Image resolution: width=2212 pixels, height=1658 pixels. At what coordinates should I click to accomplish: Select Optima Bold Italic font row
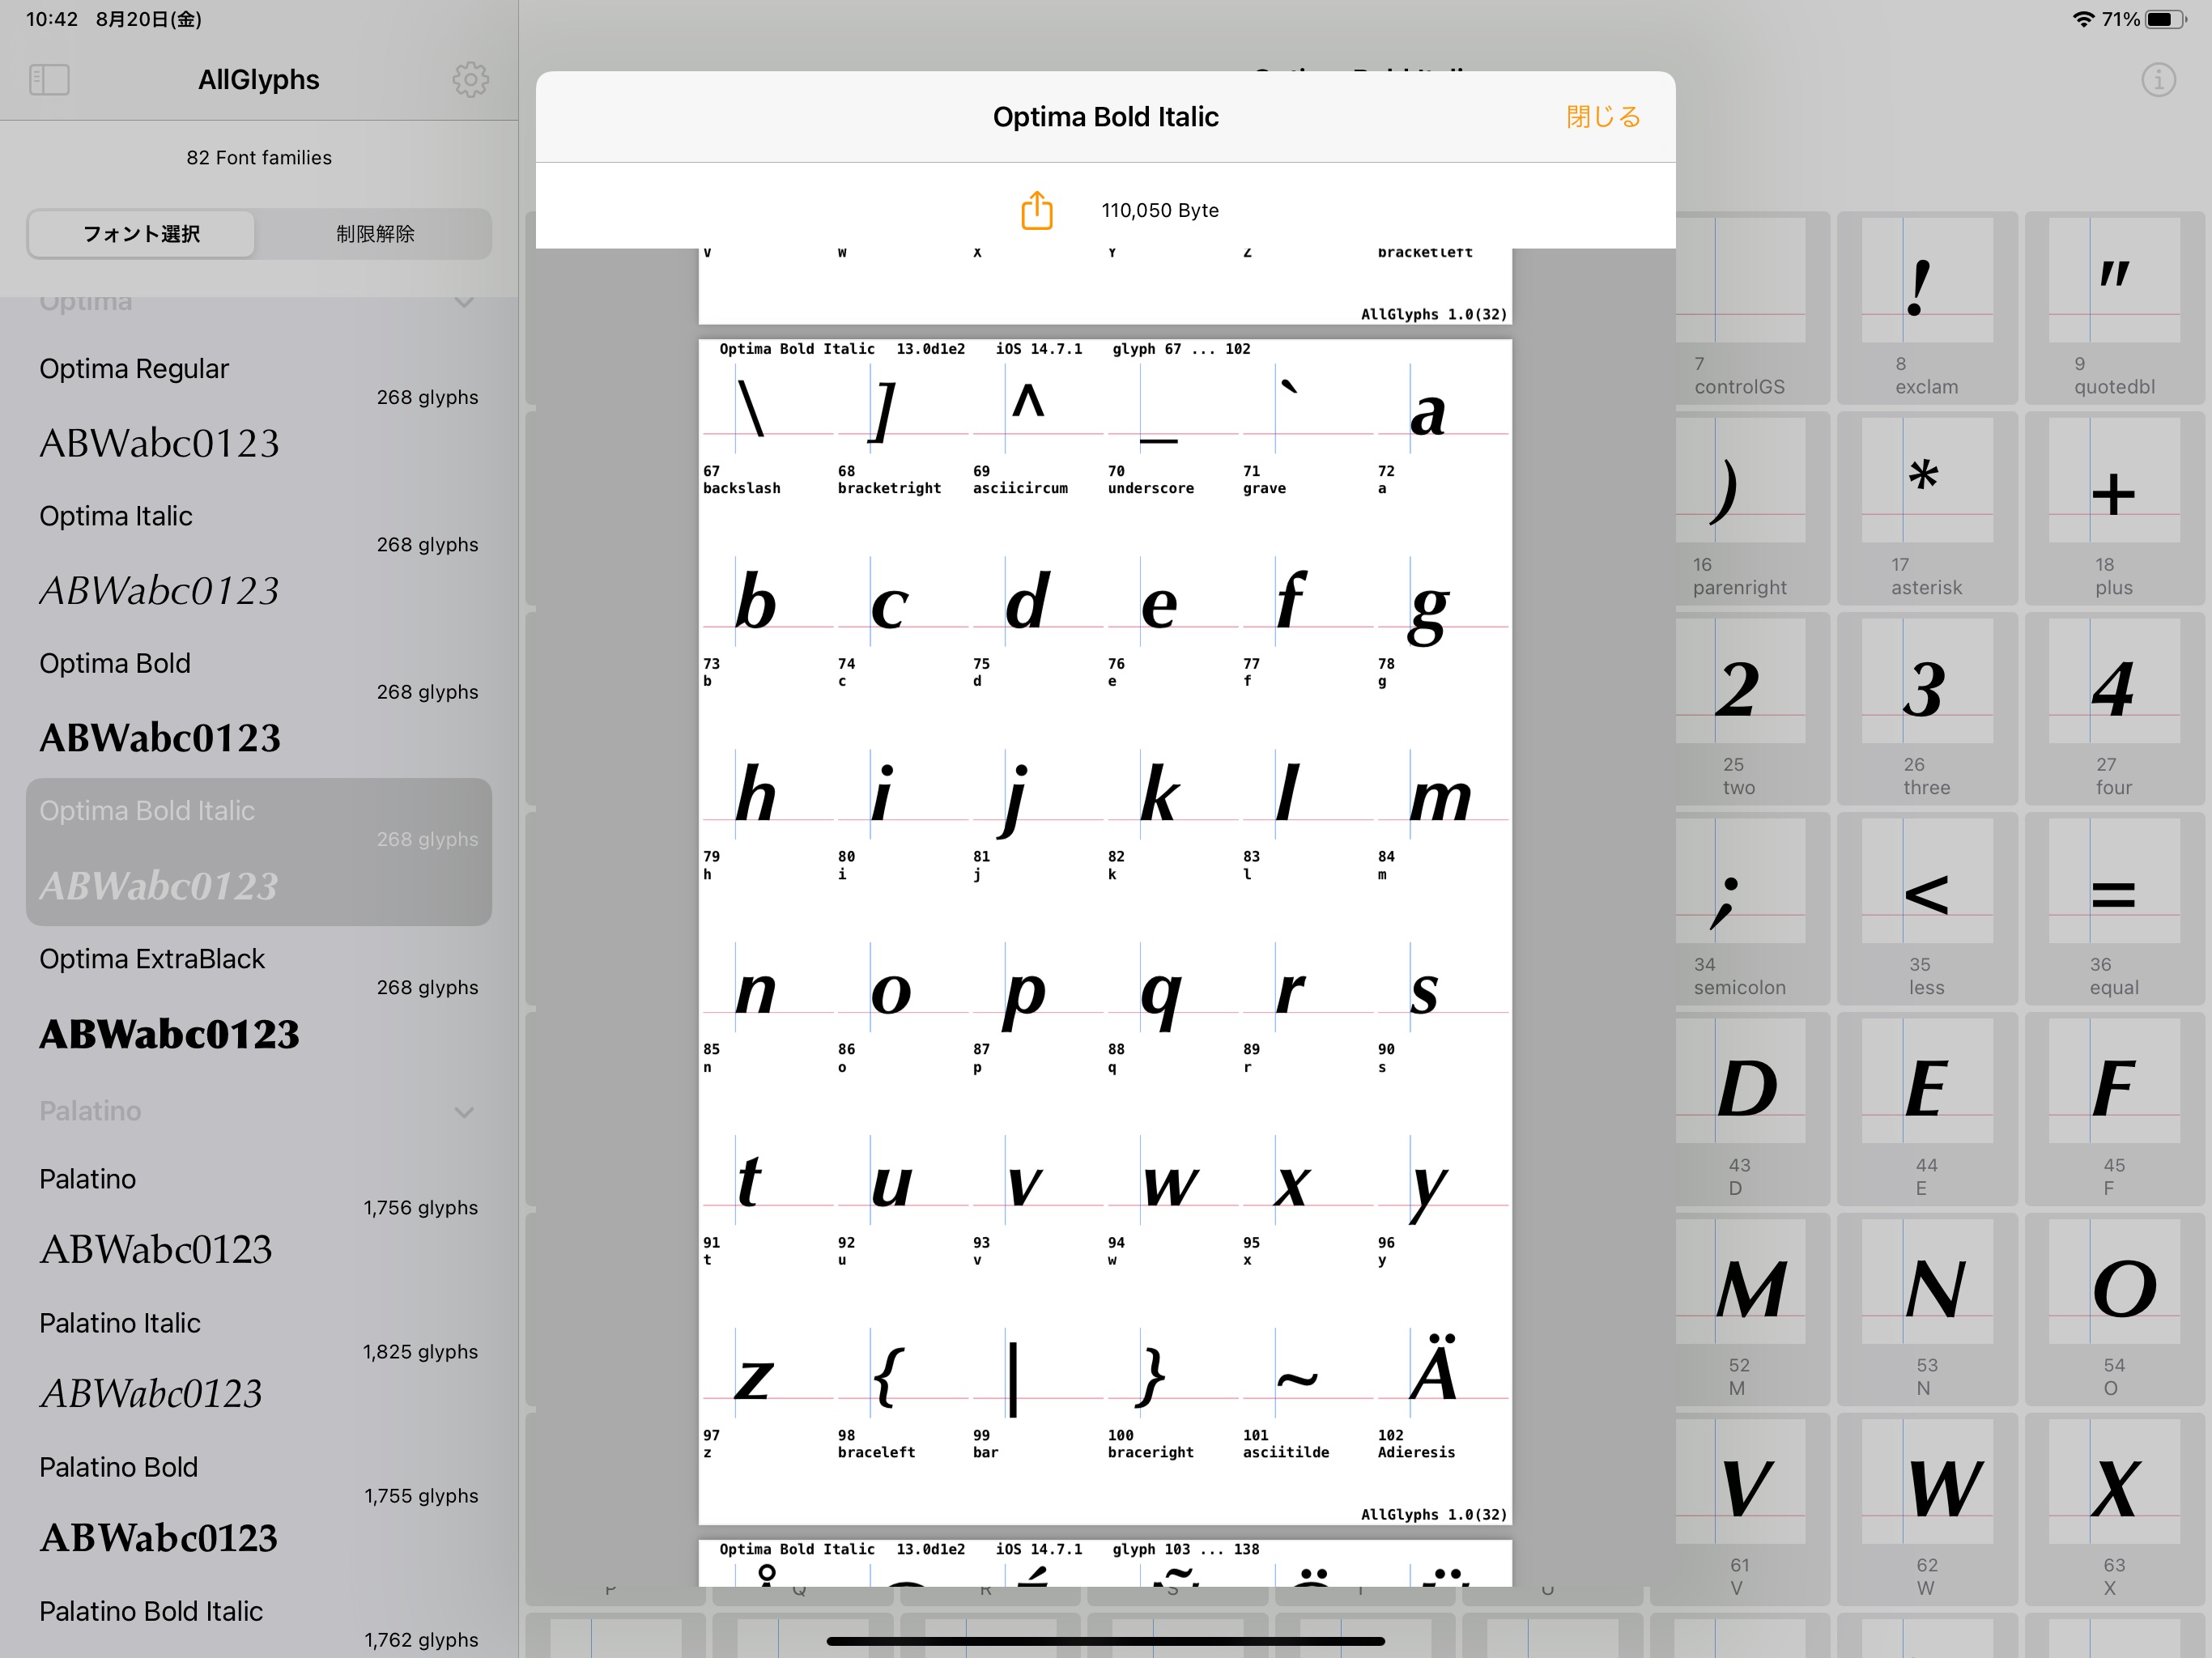[259, 852]
